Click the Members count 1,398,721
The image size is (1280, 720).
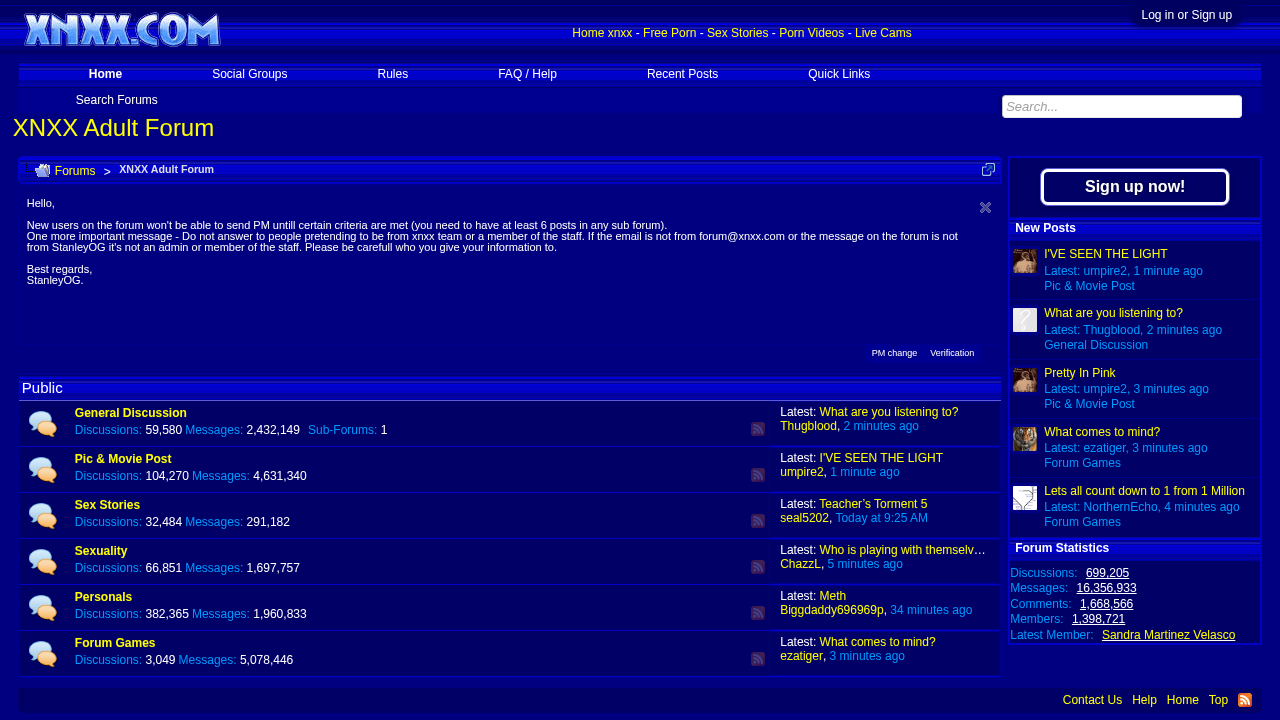pos(1098,619)
